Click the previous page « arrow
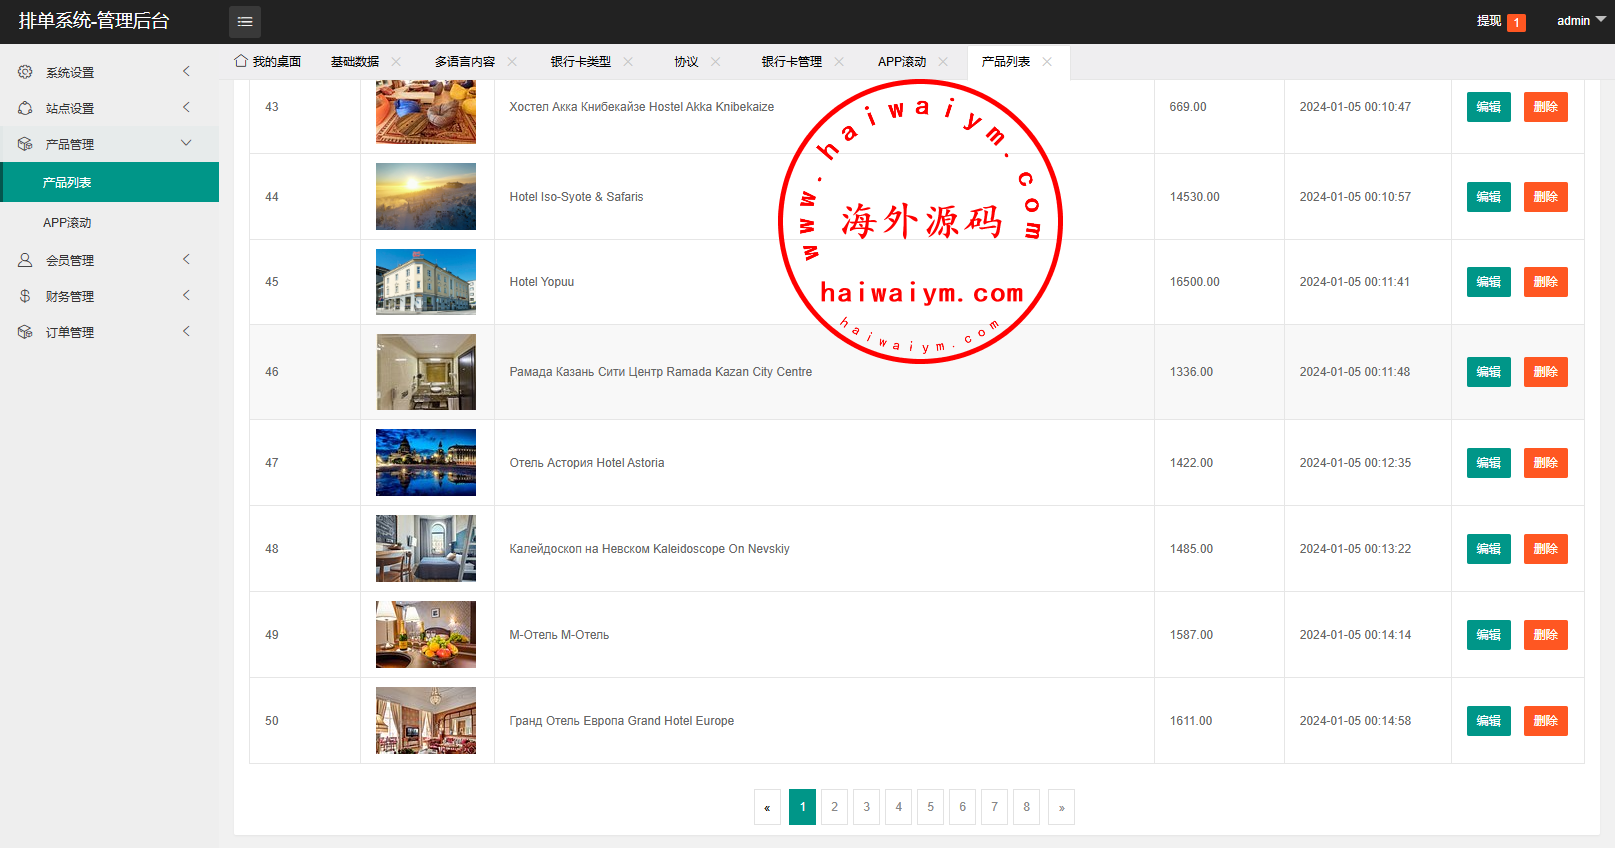This screenshot has width=1615, height=848. tap(767, 807)
